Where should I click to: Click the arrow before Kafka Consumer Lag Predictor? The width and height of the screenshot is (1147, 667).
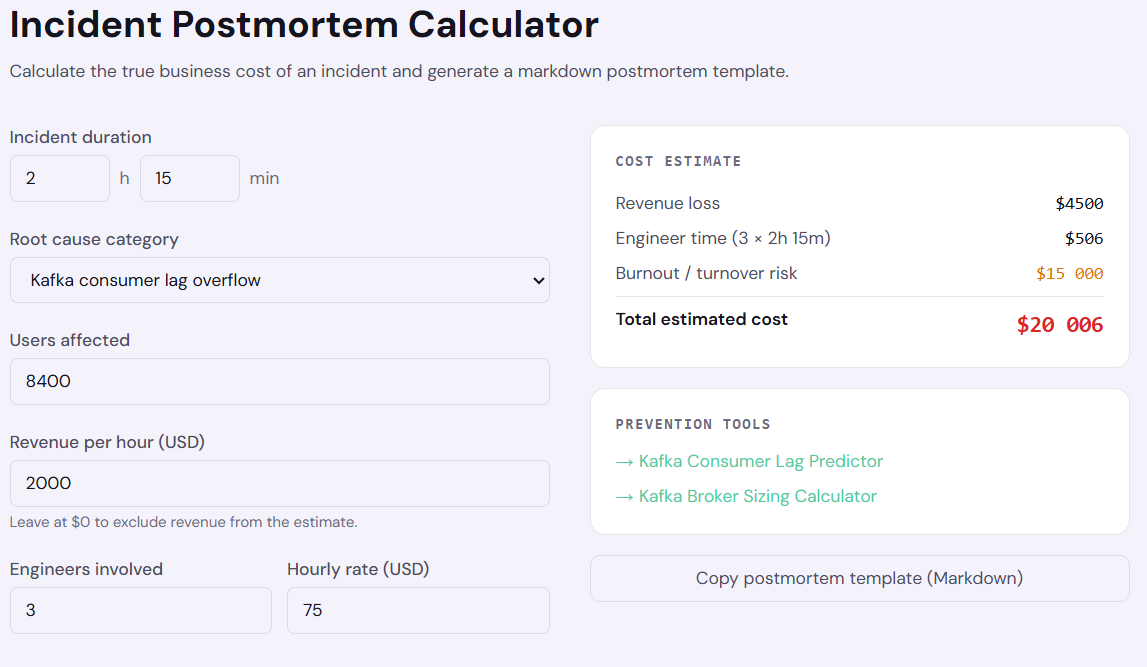[624, 462]
